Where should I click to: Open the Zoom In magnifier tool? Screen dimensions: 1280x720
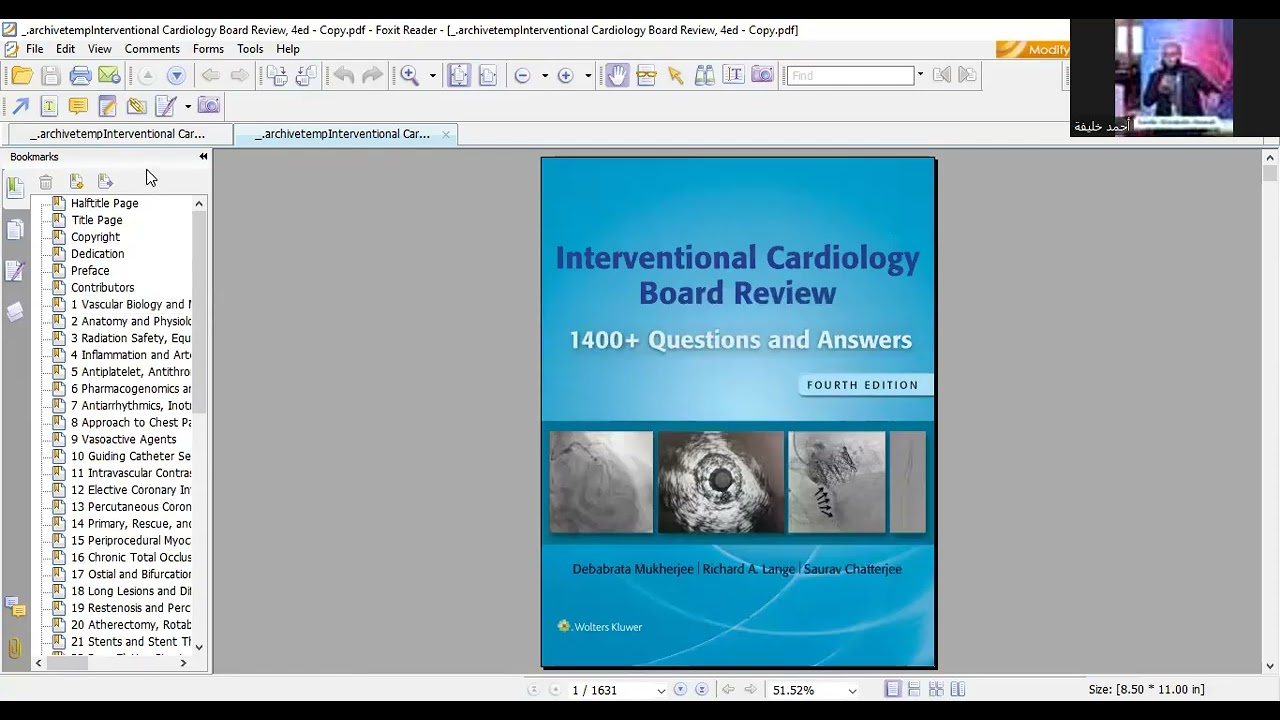click(x=410, y=75)
